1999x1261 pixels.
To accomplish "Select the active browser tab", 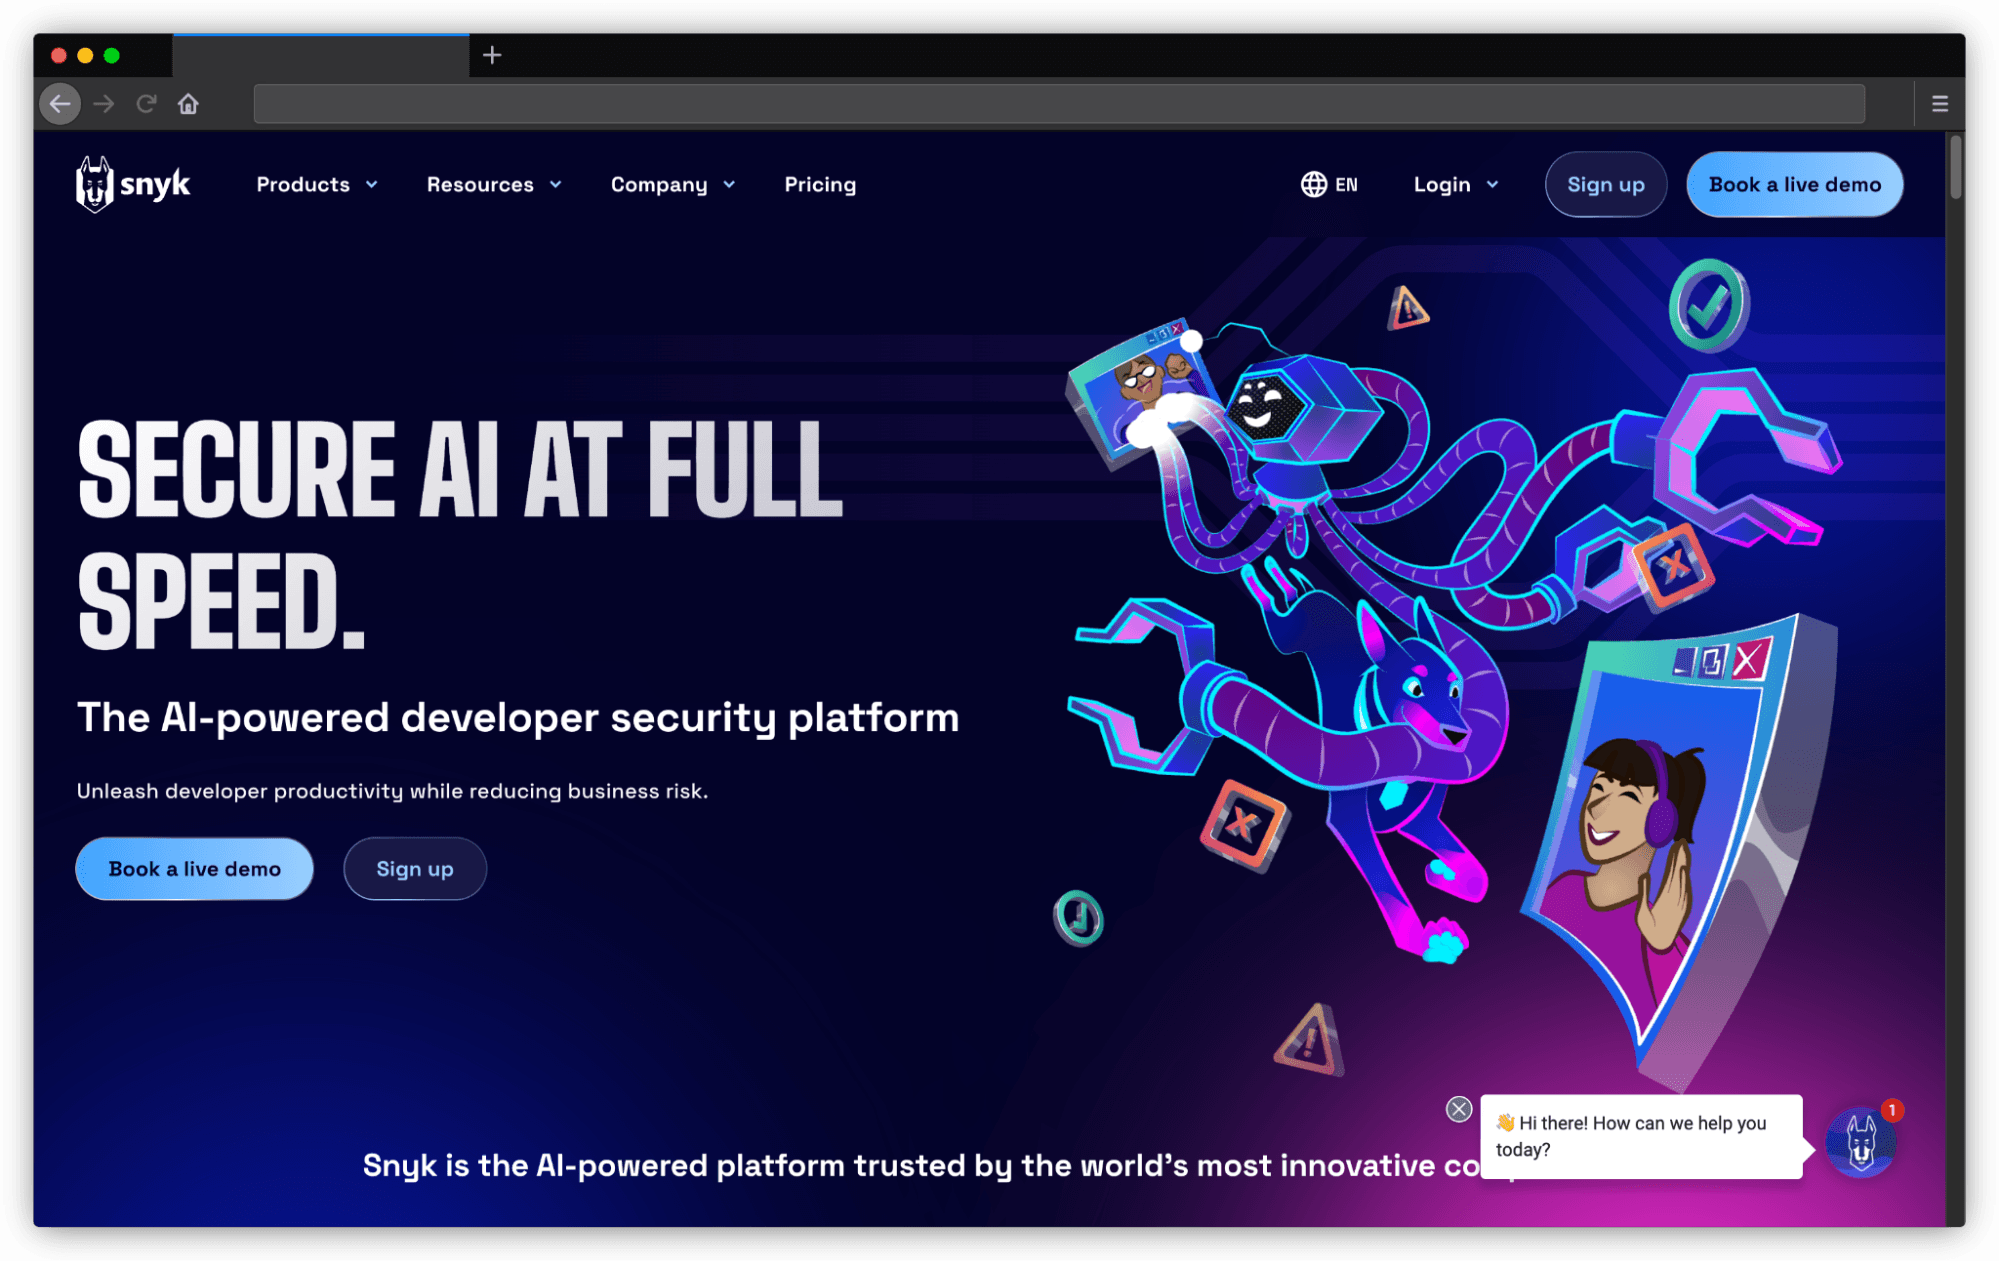I will tap(321, 56).
